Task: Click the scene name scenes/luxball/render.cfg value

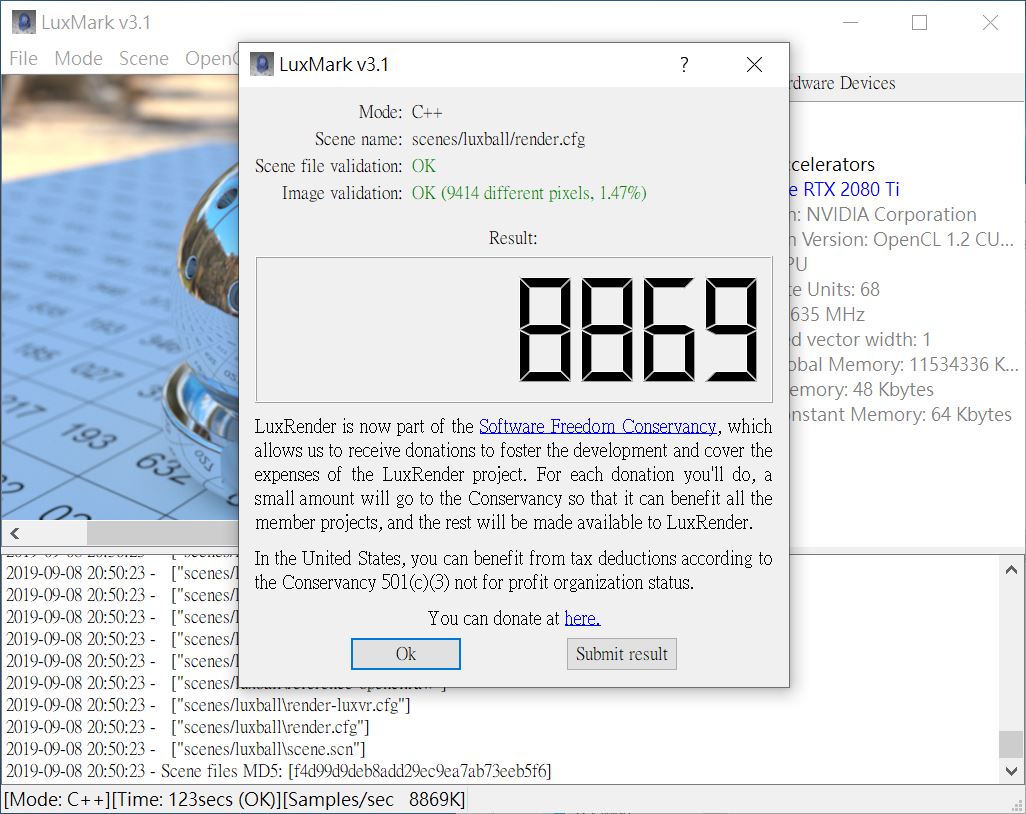Action: (x=498, y=139)
